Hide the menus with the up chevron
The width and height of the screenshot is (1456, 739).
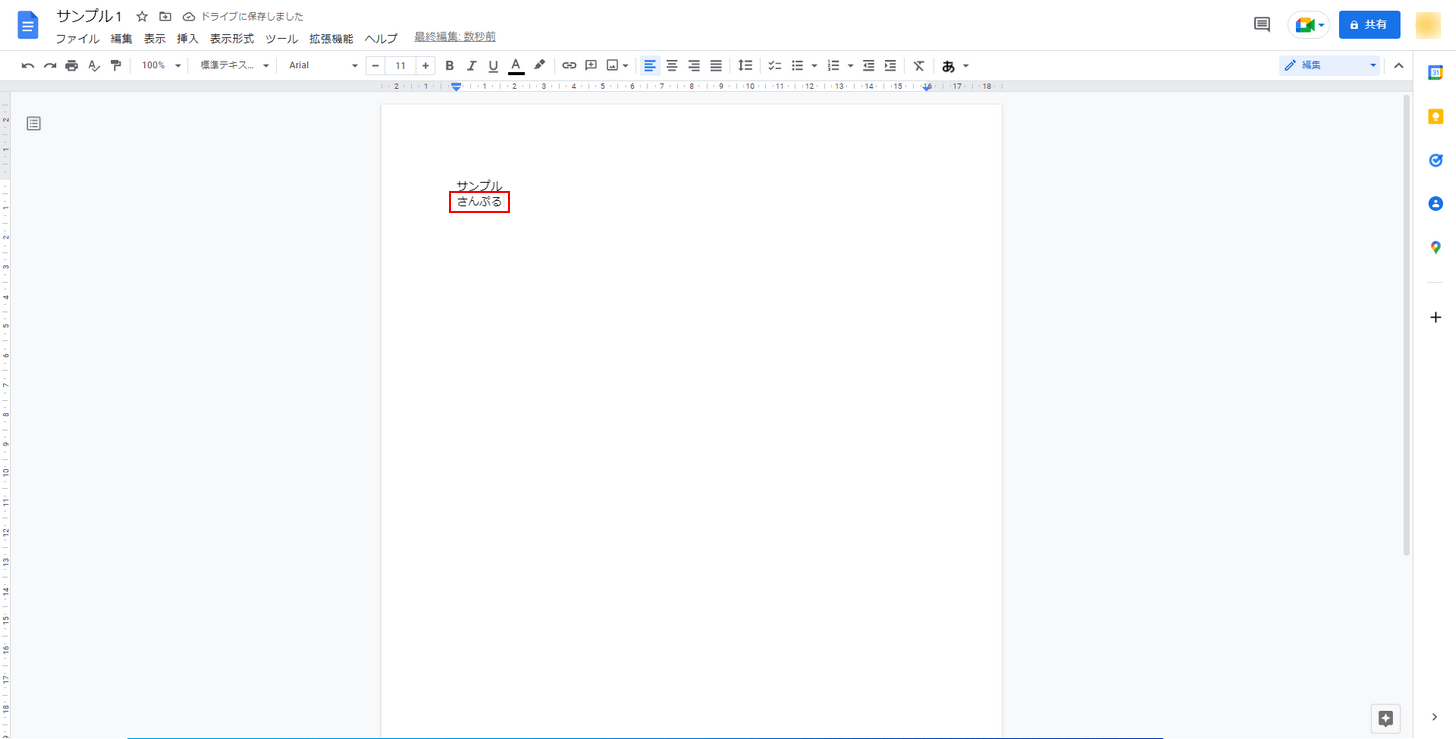pyautogui.click(x=1398, y=66)
